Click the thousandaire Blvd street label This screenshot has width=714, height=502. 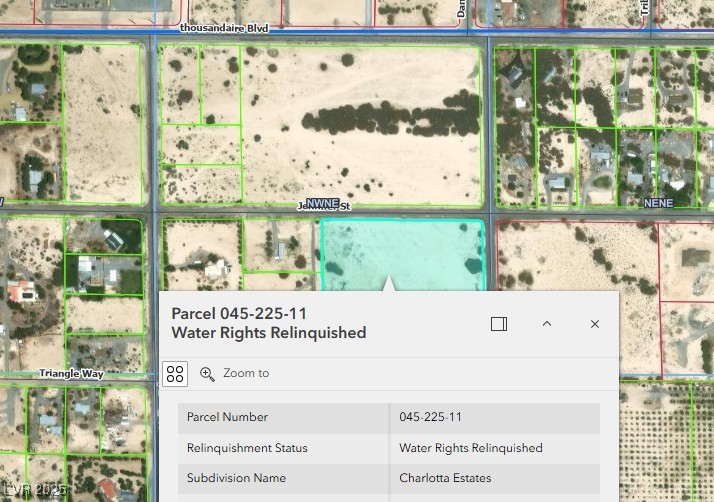pyautogui.click(x=224, y=29)
